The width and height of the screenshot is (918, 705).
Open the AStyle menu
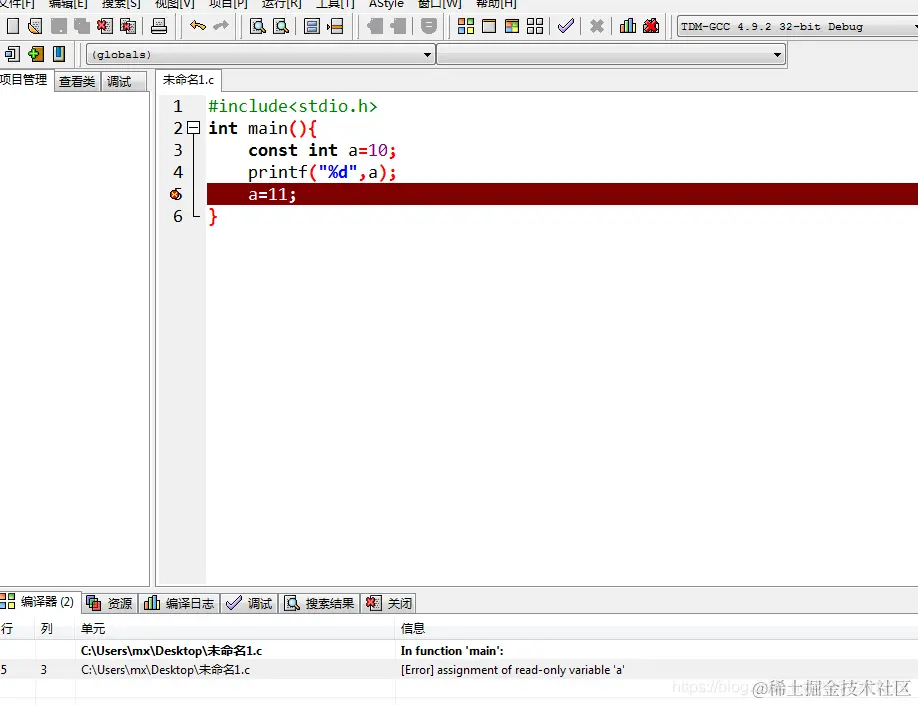[x=386, y=4]
